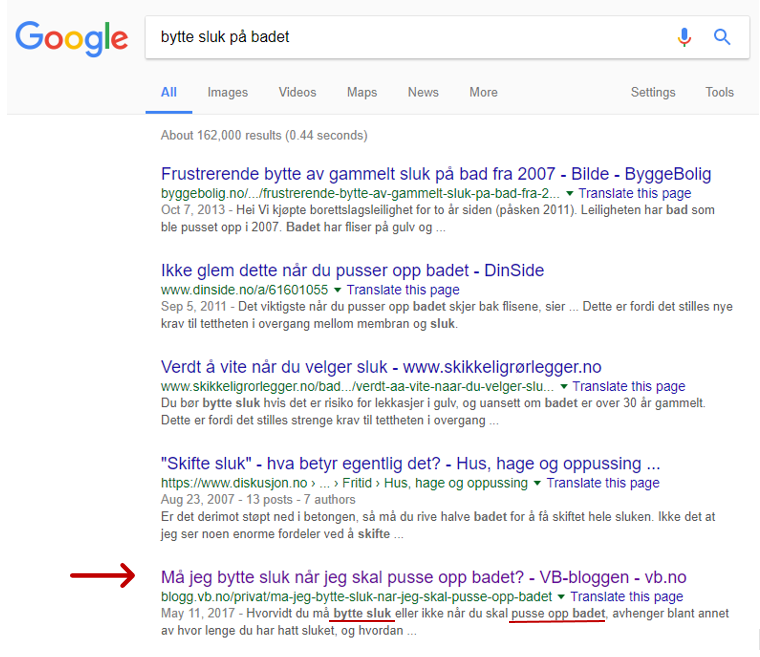Translate the blogg.vb.no result page

(626, 596)
